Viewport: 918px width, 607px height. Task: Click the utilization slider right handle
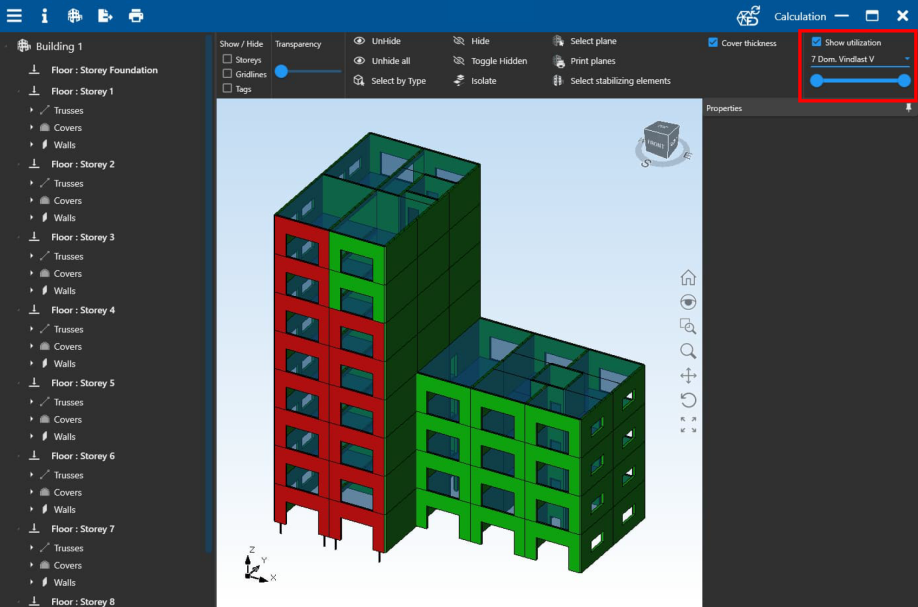coord(904,81)
